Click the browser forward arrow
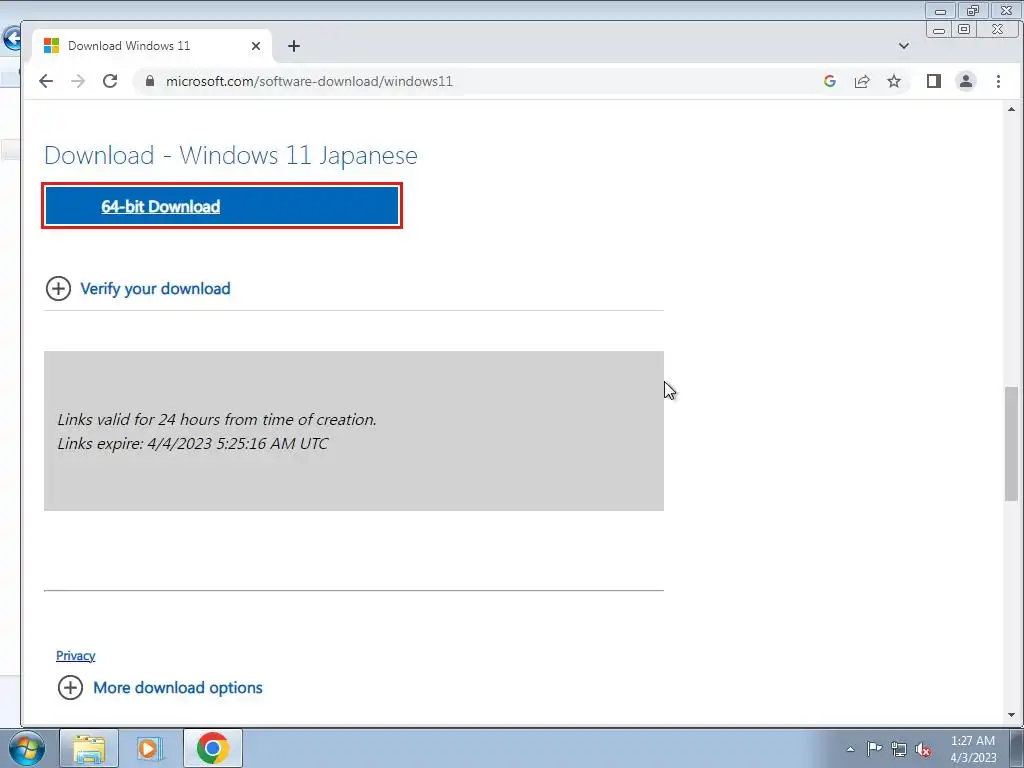This screenshot has width=1024, height=768. pyautogui.click(x=78, y=81)
